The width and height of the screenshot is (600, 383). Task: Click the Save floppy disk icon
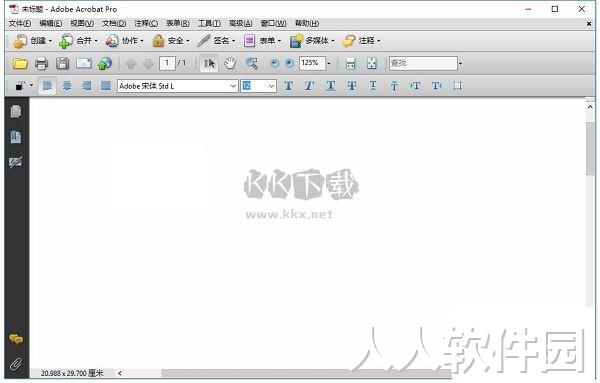coord(62,64)
